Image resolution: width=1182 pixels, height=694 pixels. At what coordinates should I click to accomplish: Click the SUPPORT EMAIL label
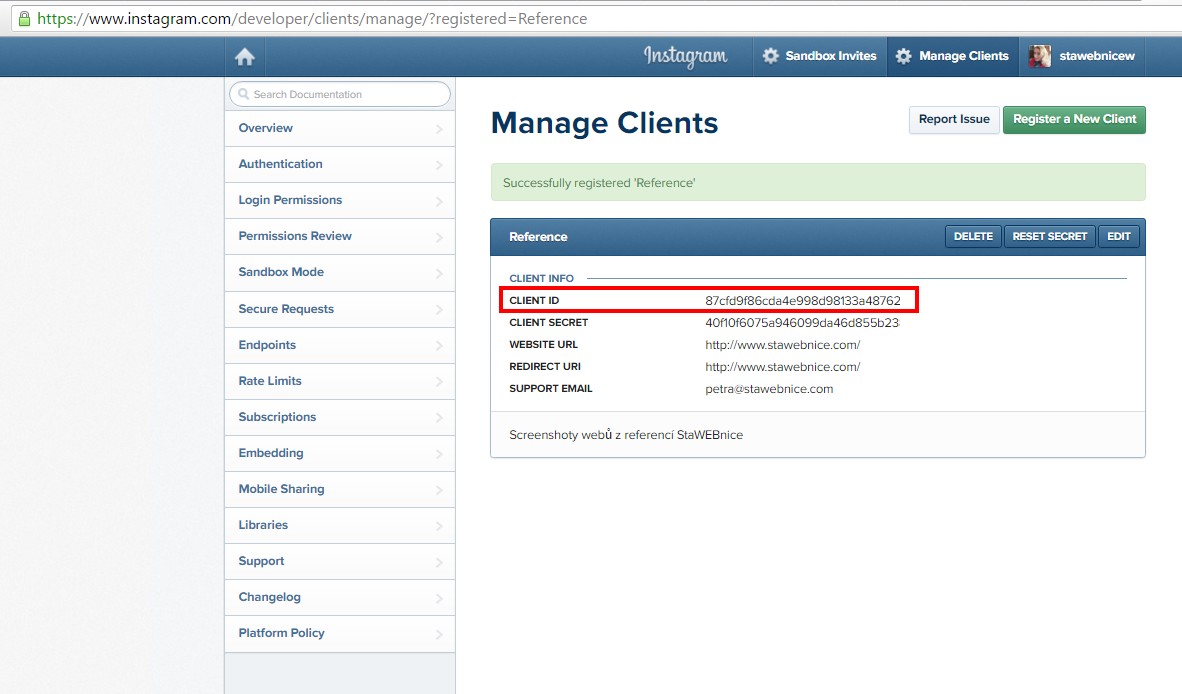pos(550,389)
